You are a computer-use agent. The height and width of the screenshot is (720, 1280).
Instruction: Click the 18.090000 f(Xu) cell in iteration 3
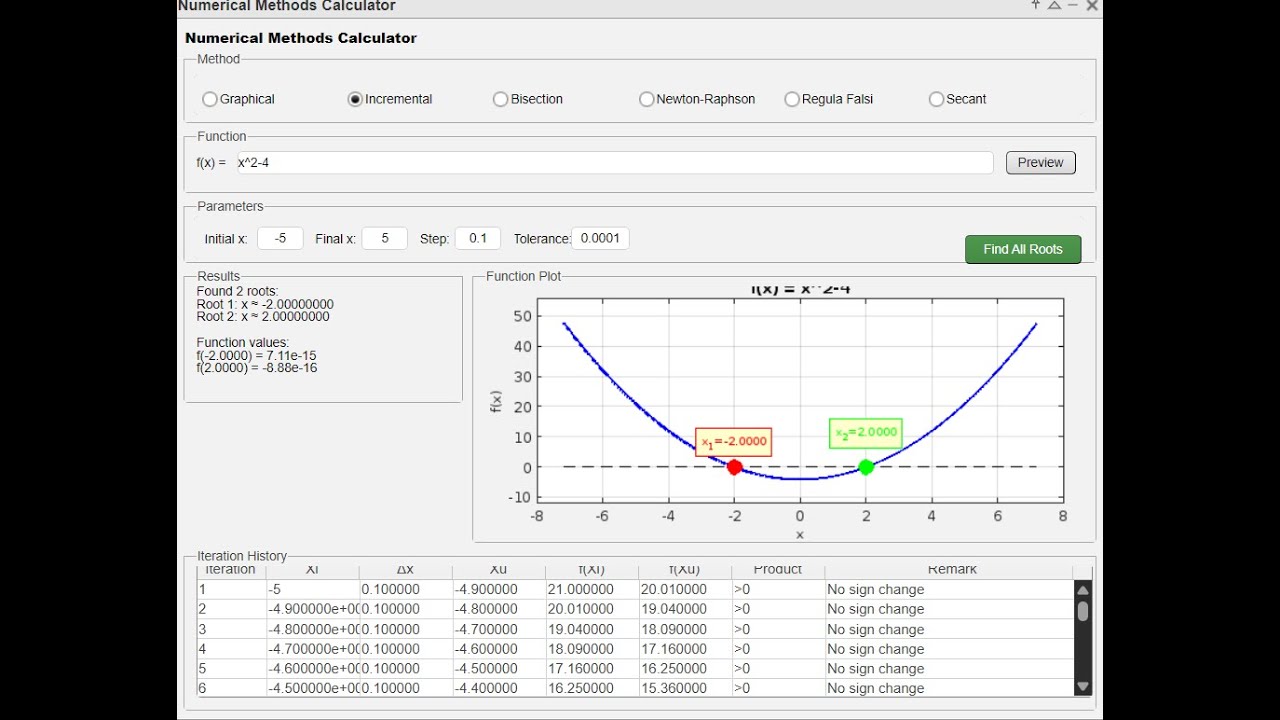[x=685, y=629]
